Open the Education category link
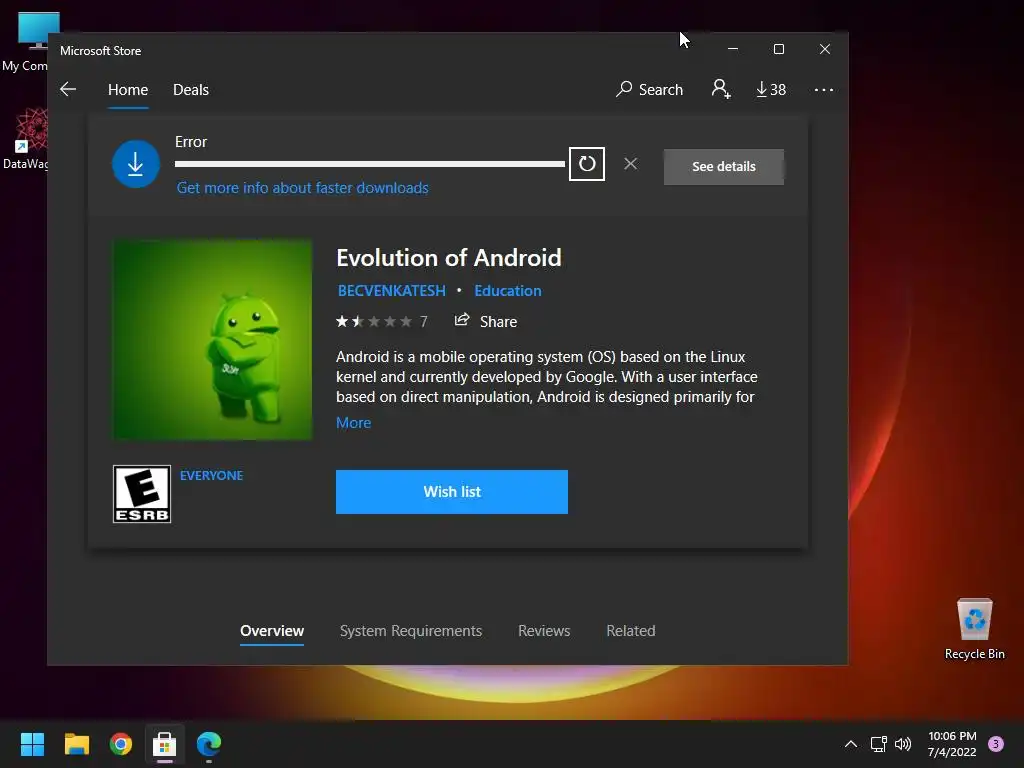This screenshot has width=1024, height=768. pyautogui.click(x=507, y=291)
